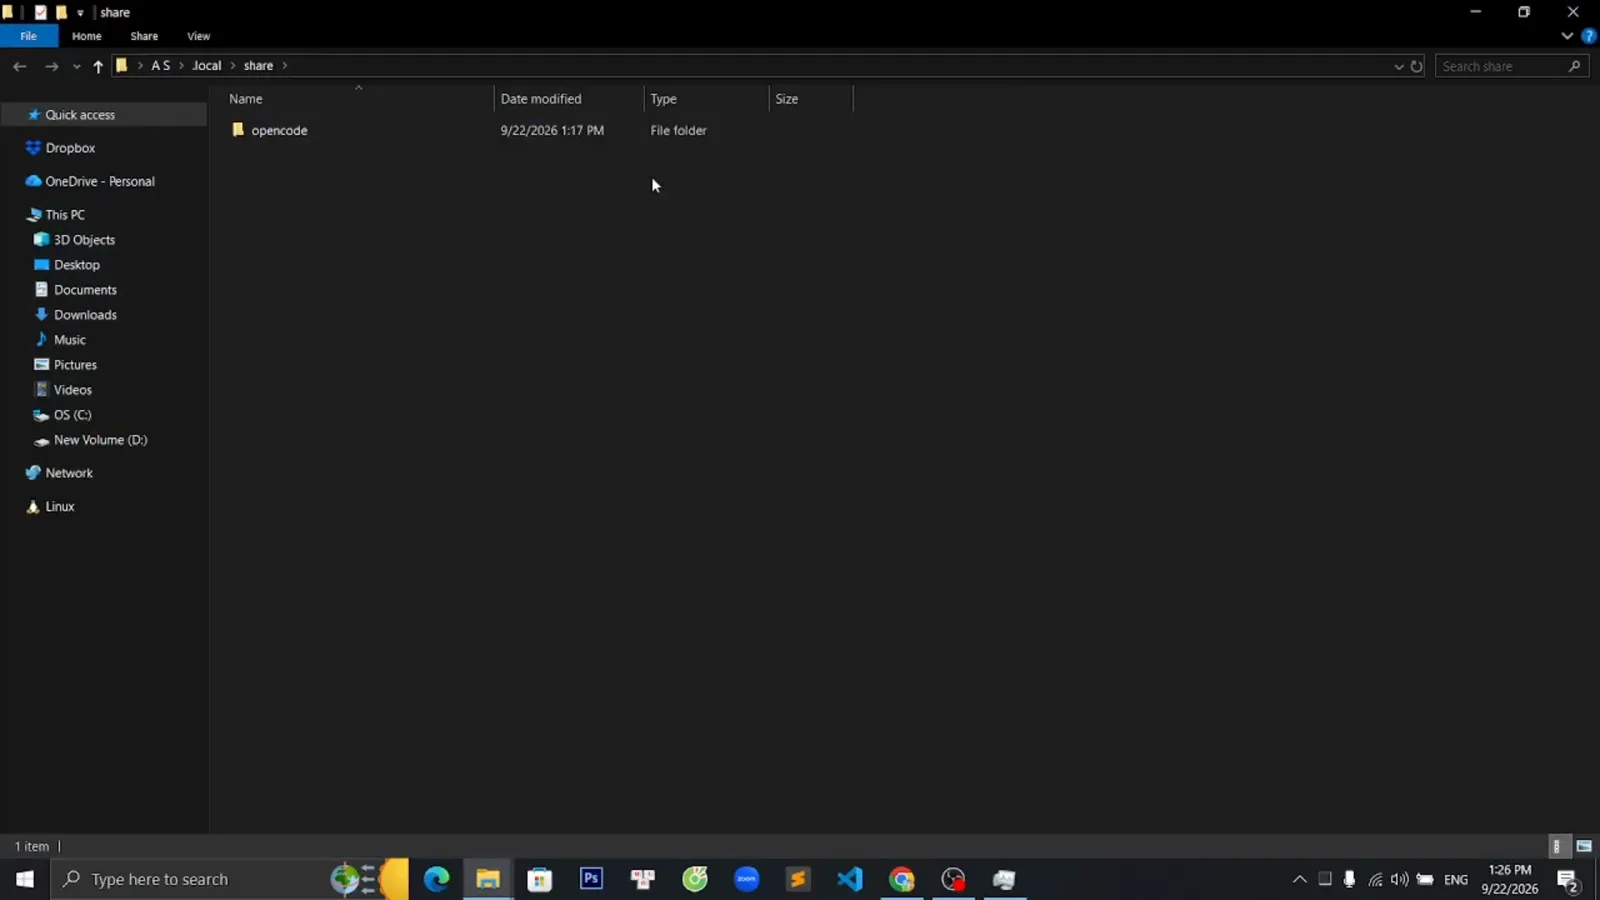Open Linux in the navigation pane
Image resolution: width=1600 pixels, height=900 pixels.
[60, 507]
